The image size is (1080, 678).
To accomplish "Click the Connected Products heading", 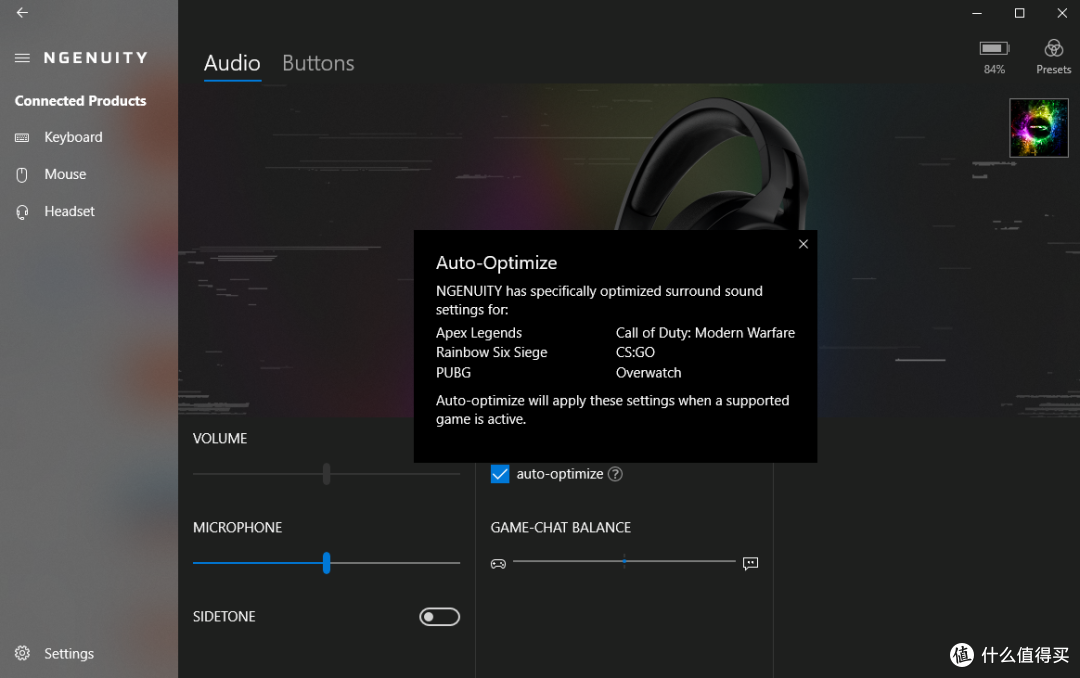I will tap(81, 101).
